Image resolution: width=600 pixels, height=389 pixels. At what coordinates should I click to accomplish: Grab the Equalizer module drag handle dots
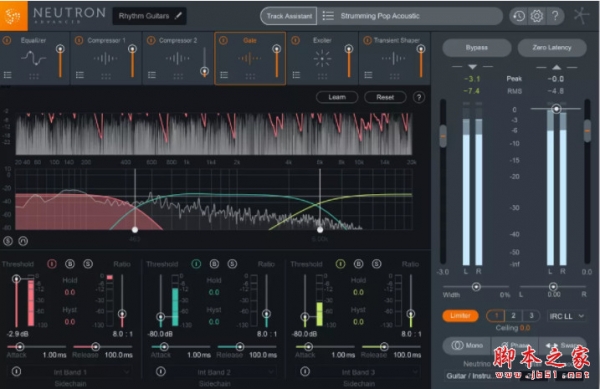(x=34, y=76)
